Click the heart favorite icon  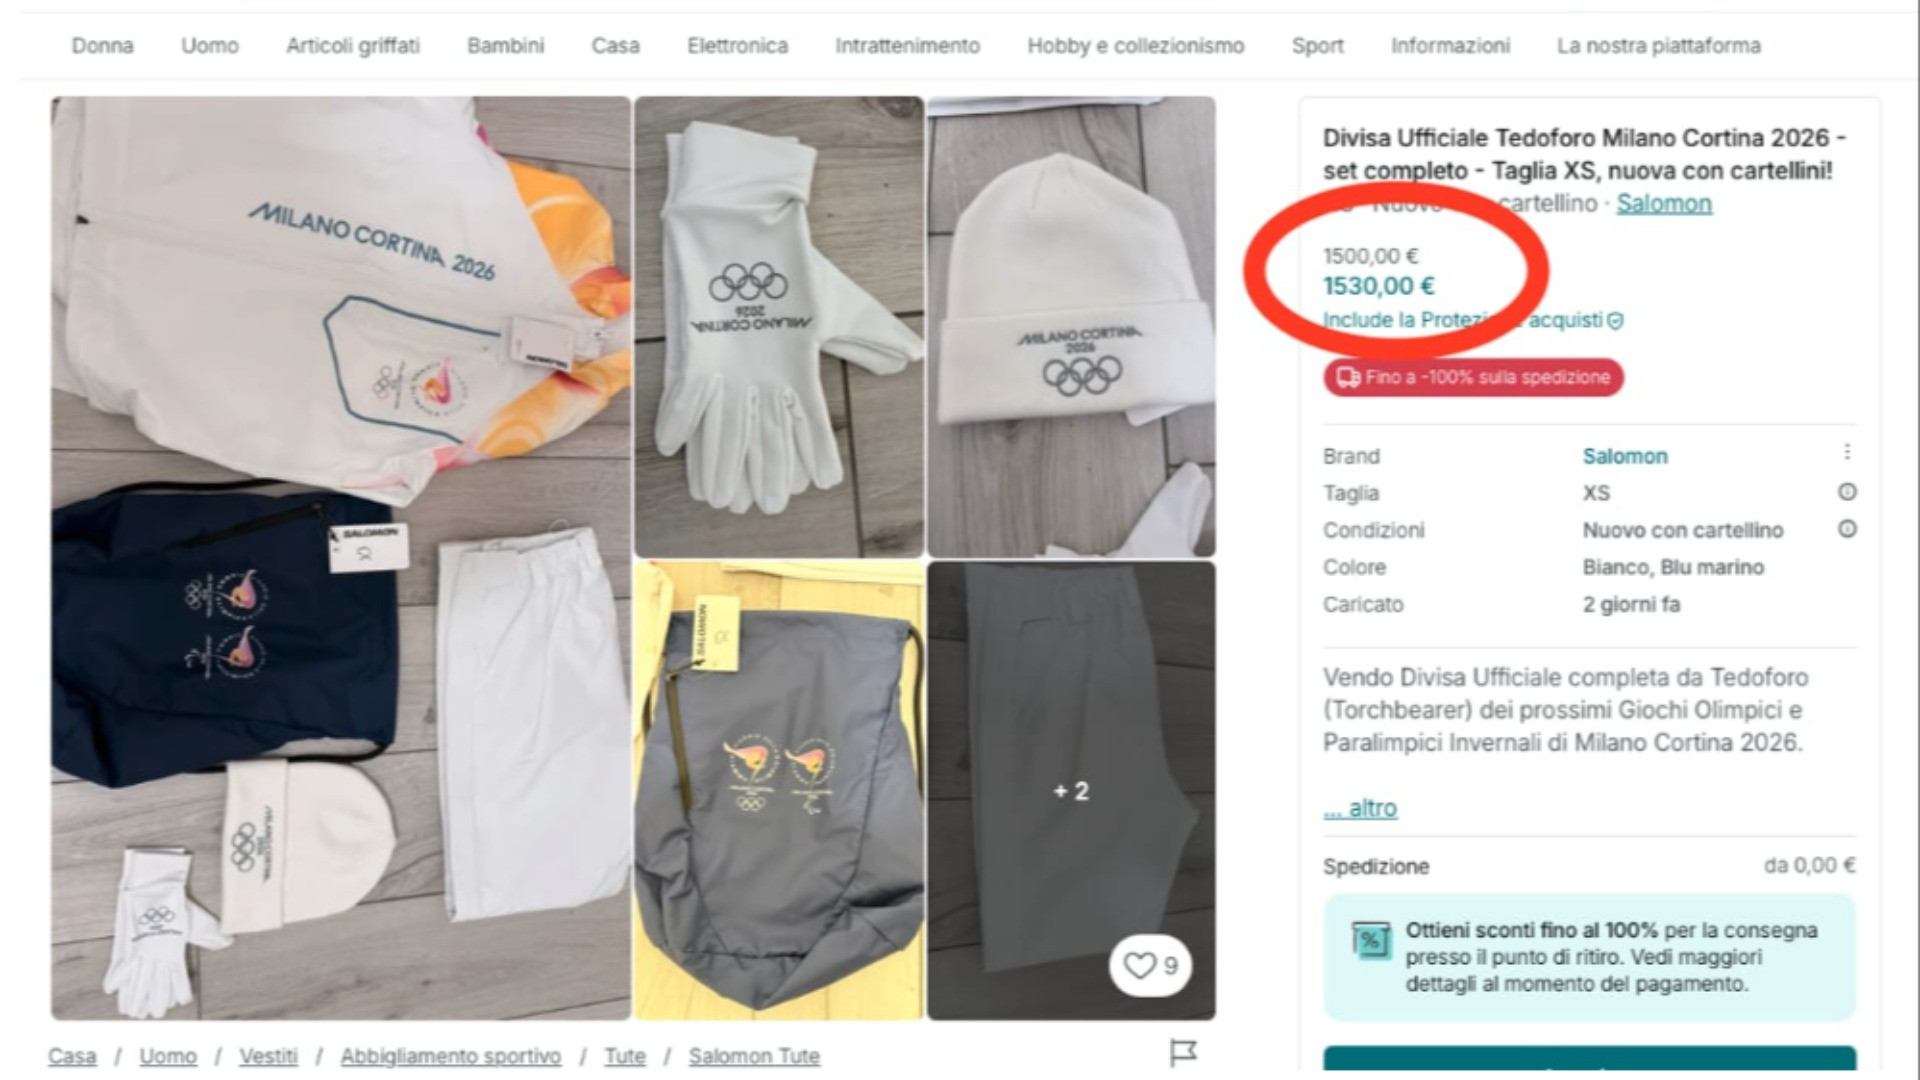(x=1140, y=965)
